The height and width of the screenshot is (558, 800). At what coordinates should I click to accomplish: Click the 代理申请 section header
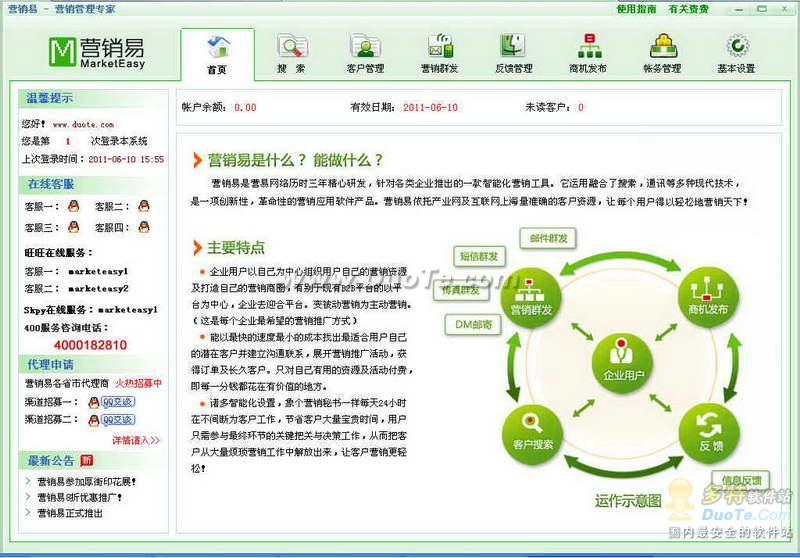(51, 365)
